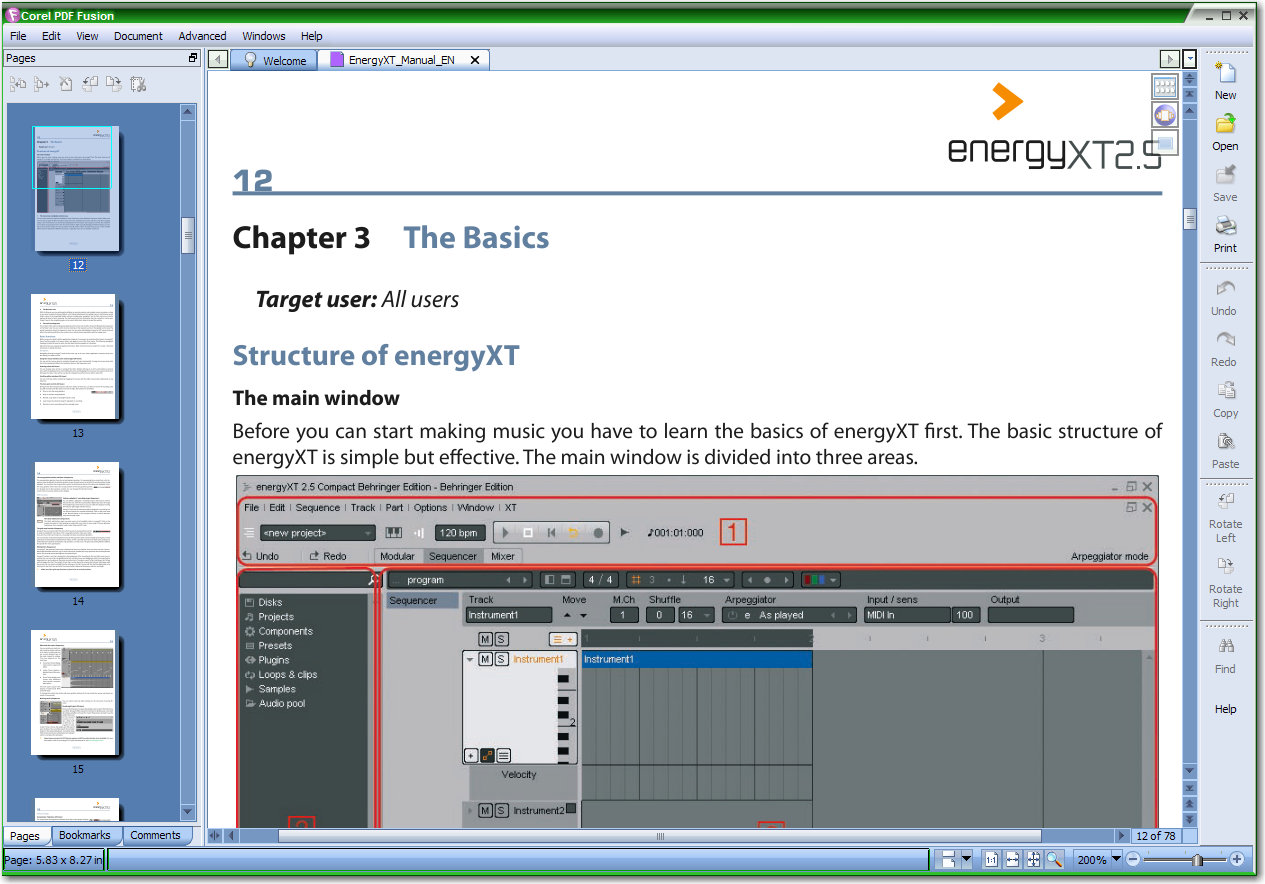
Task: Click the Copy icon in the right toolbar
Action: (1225, 391)
